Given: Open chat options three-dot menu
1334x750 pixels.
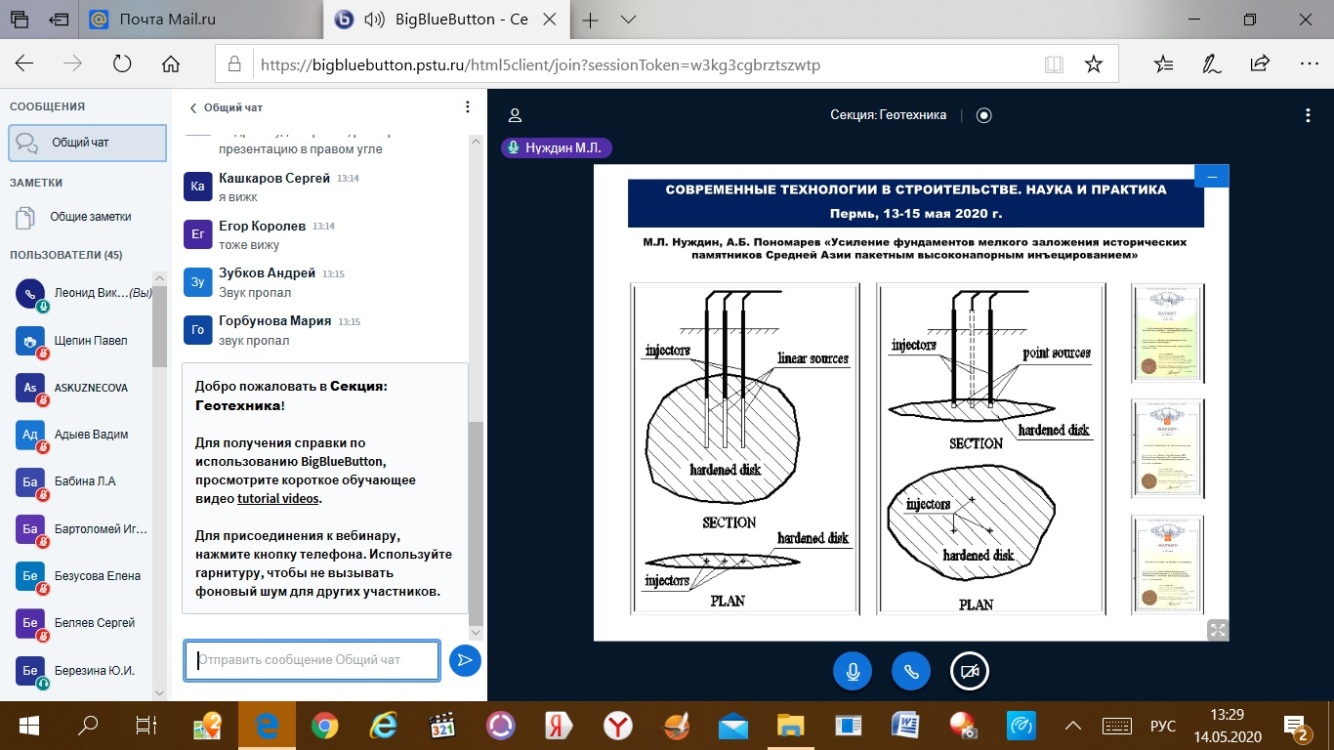Looking at the screenshot, I should coord(467,107).
